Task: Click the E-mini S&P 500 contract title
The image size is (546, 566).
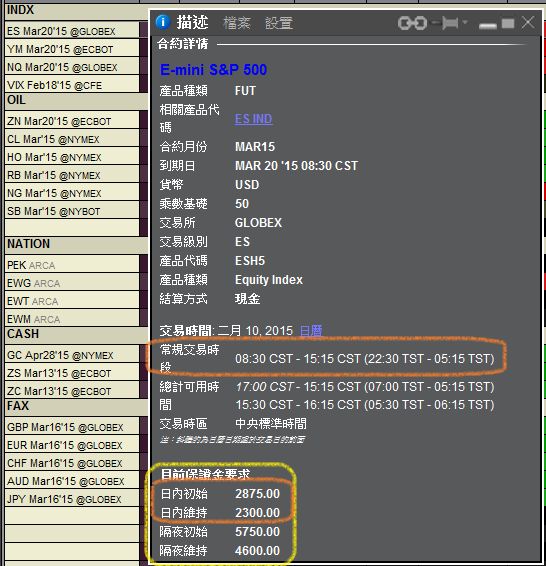Action: (213, 70)
